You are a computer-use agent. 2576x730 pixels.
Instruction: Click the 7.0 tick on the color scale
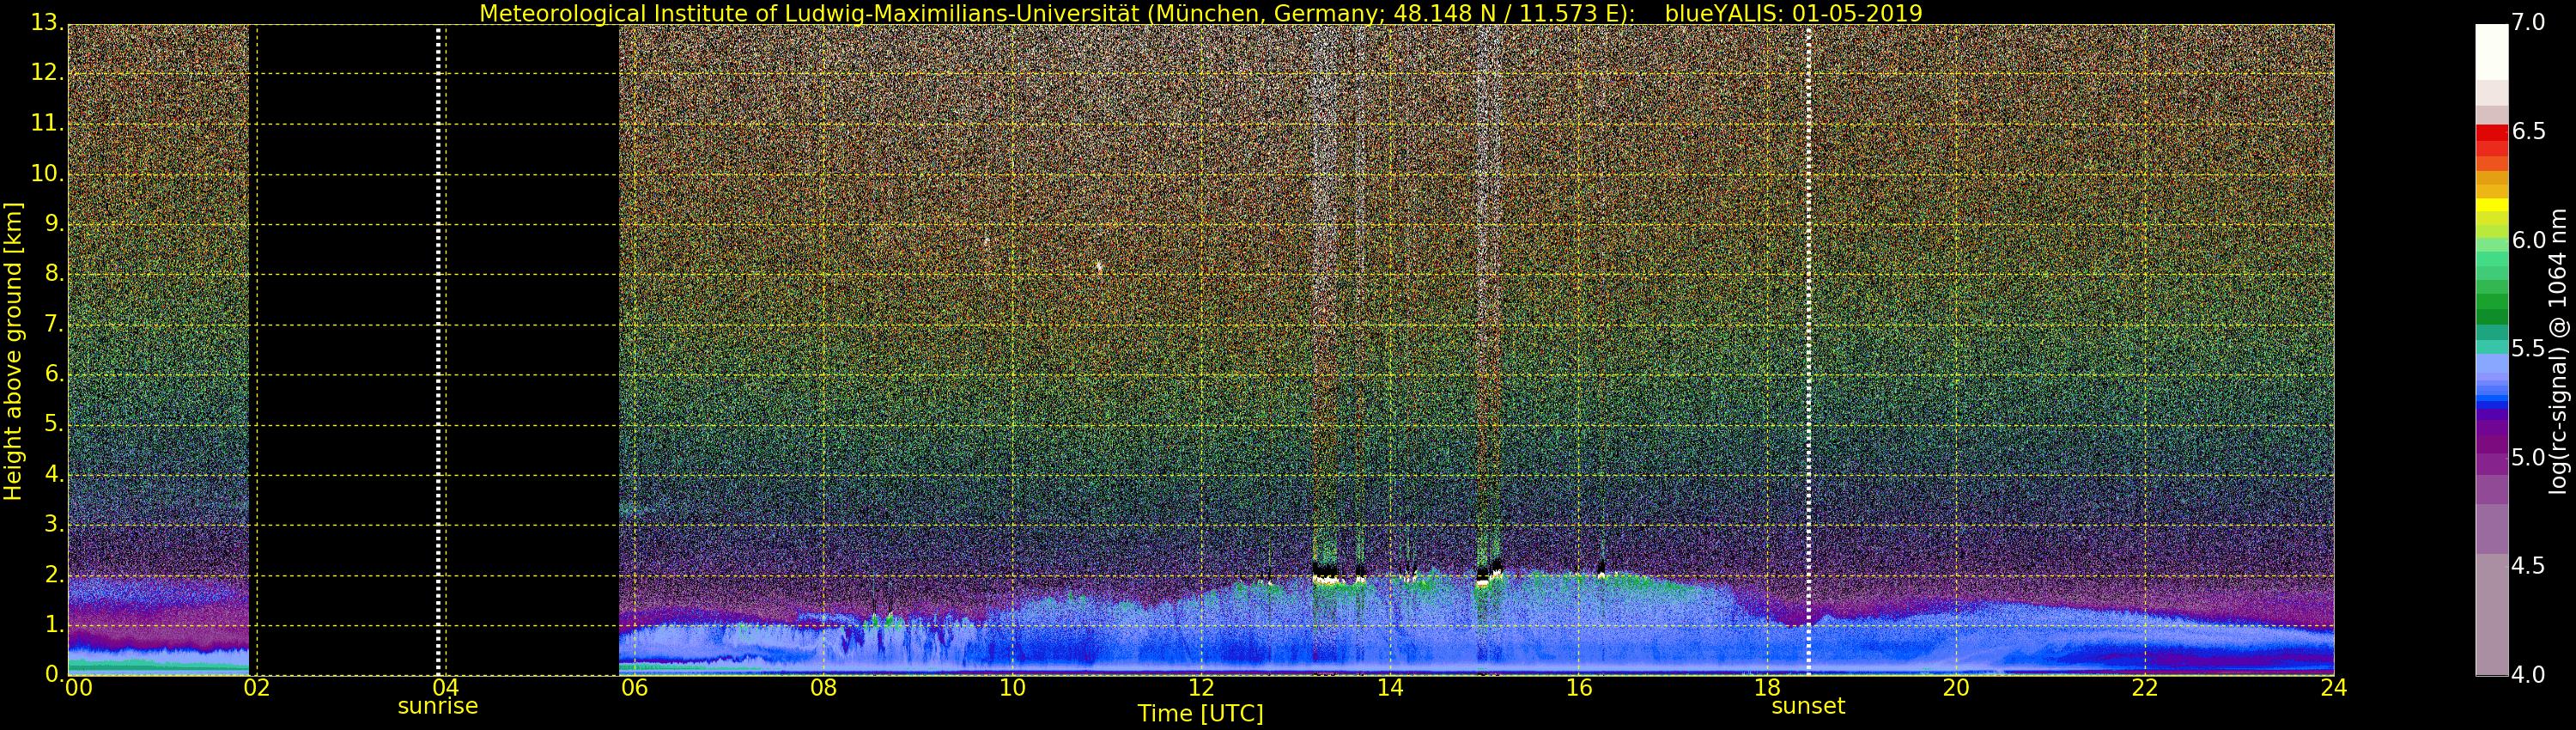pyautogui.click(x=2528, y=22)
